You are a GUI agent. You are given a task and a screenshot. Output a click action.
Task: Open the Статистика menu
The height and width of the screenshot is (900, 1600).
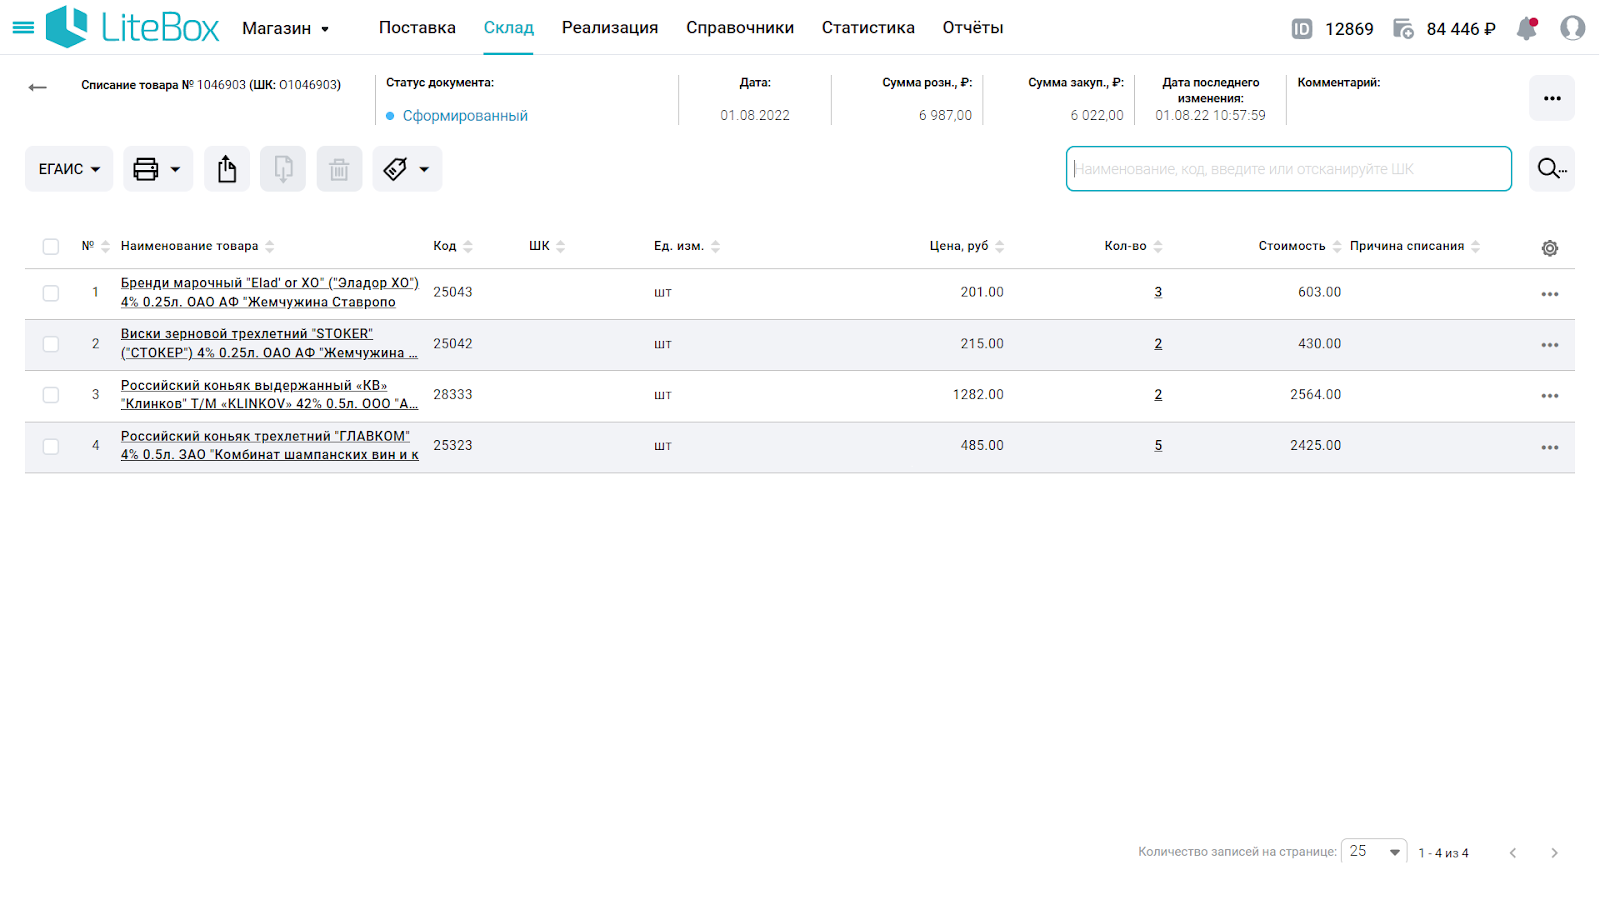tap(868, 28)
